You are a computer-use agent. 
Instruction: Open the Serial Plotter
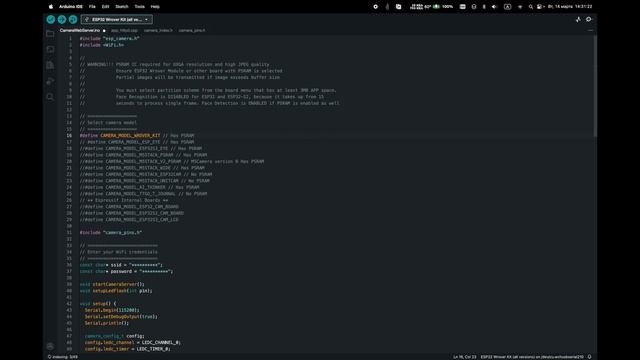pyautogui.click(x=578, y=19)
